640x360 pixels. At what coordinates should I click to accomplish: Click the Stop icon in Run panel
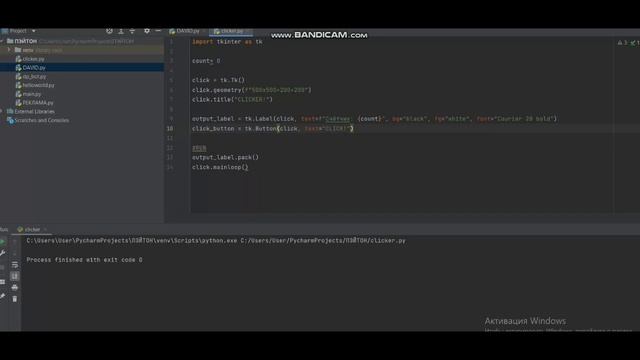point(3,267)
